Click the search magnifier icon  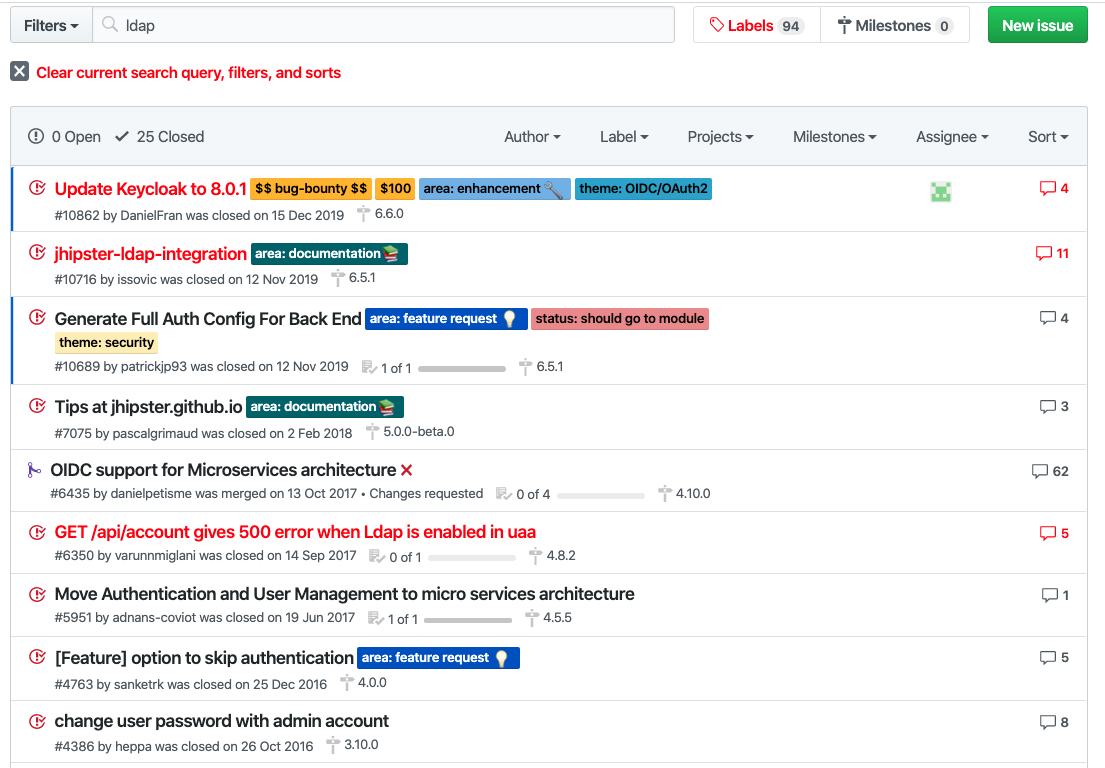[x=109, y=25]
